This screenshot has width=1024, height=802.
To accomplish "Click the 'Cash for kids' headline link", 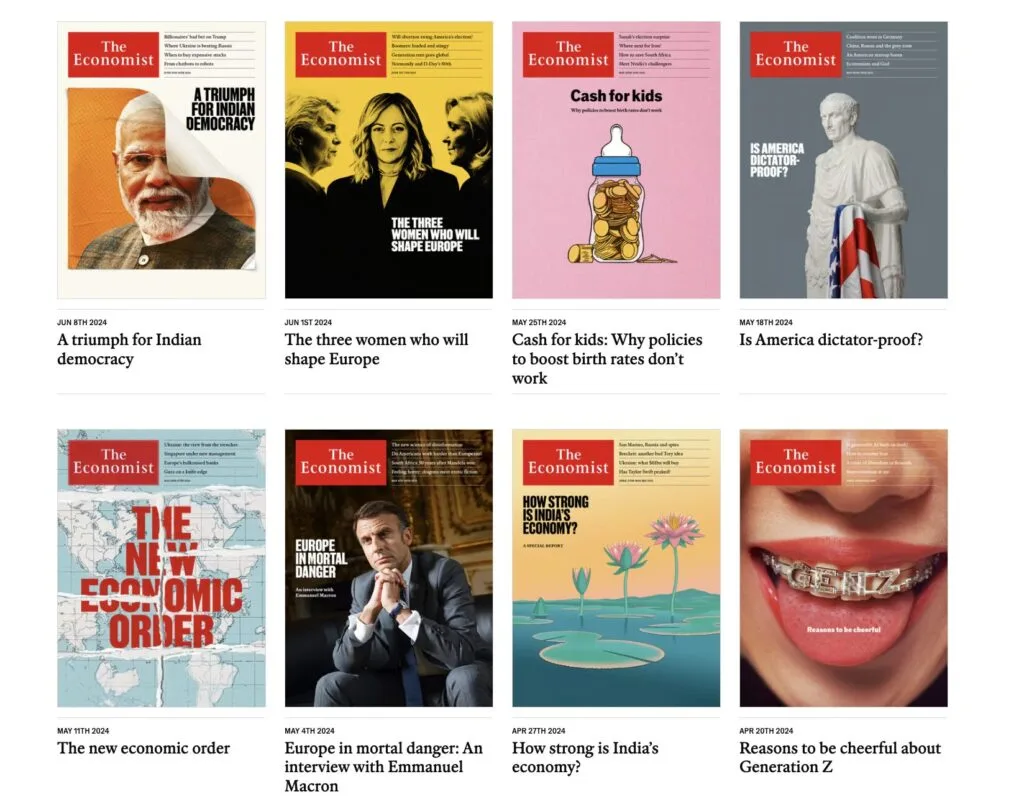I will tap(607, 359).
